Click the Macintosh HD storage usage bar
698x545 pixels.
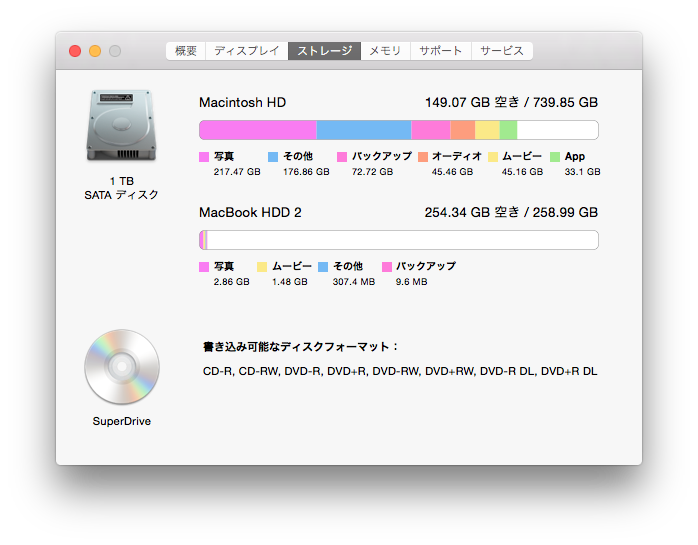pos(399,130)
